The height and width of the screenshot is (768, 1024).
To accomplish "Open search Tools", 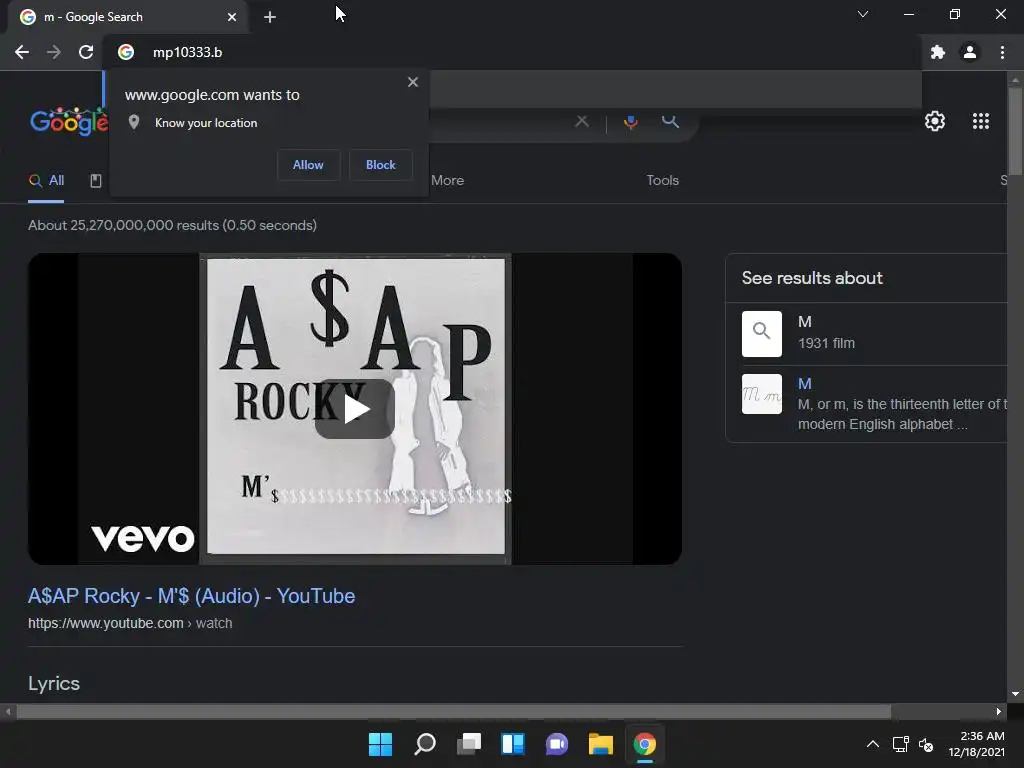I will [x=663, y=180].
